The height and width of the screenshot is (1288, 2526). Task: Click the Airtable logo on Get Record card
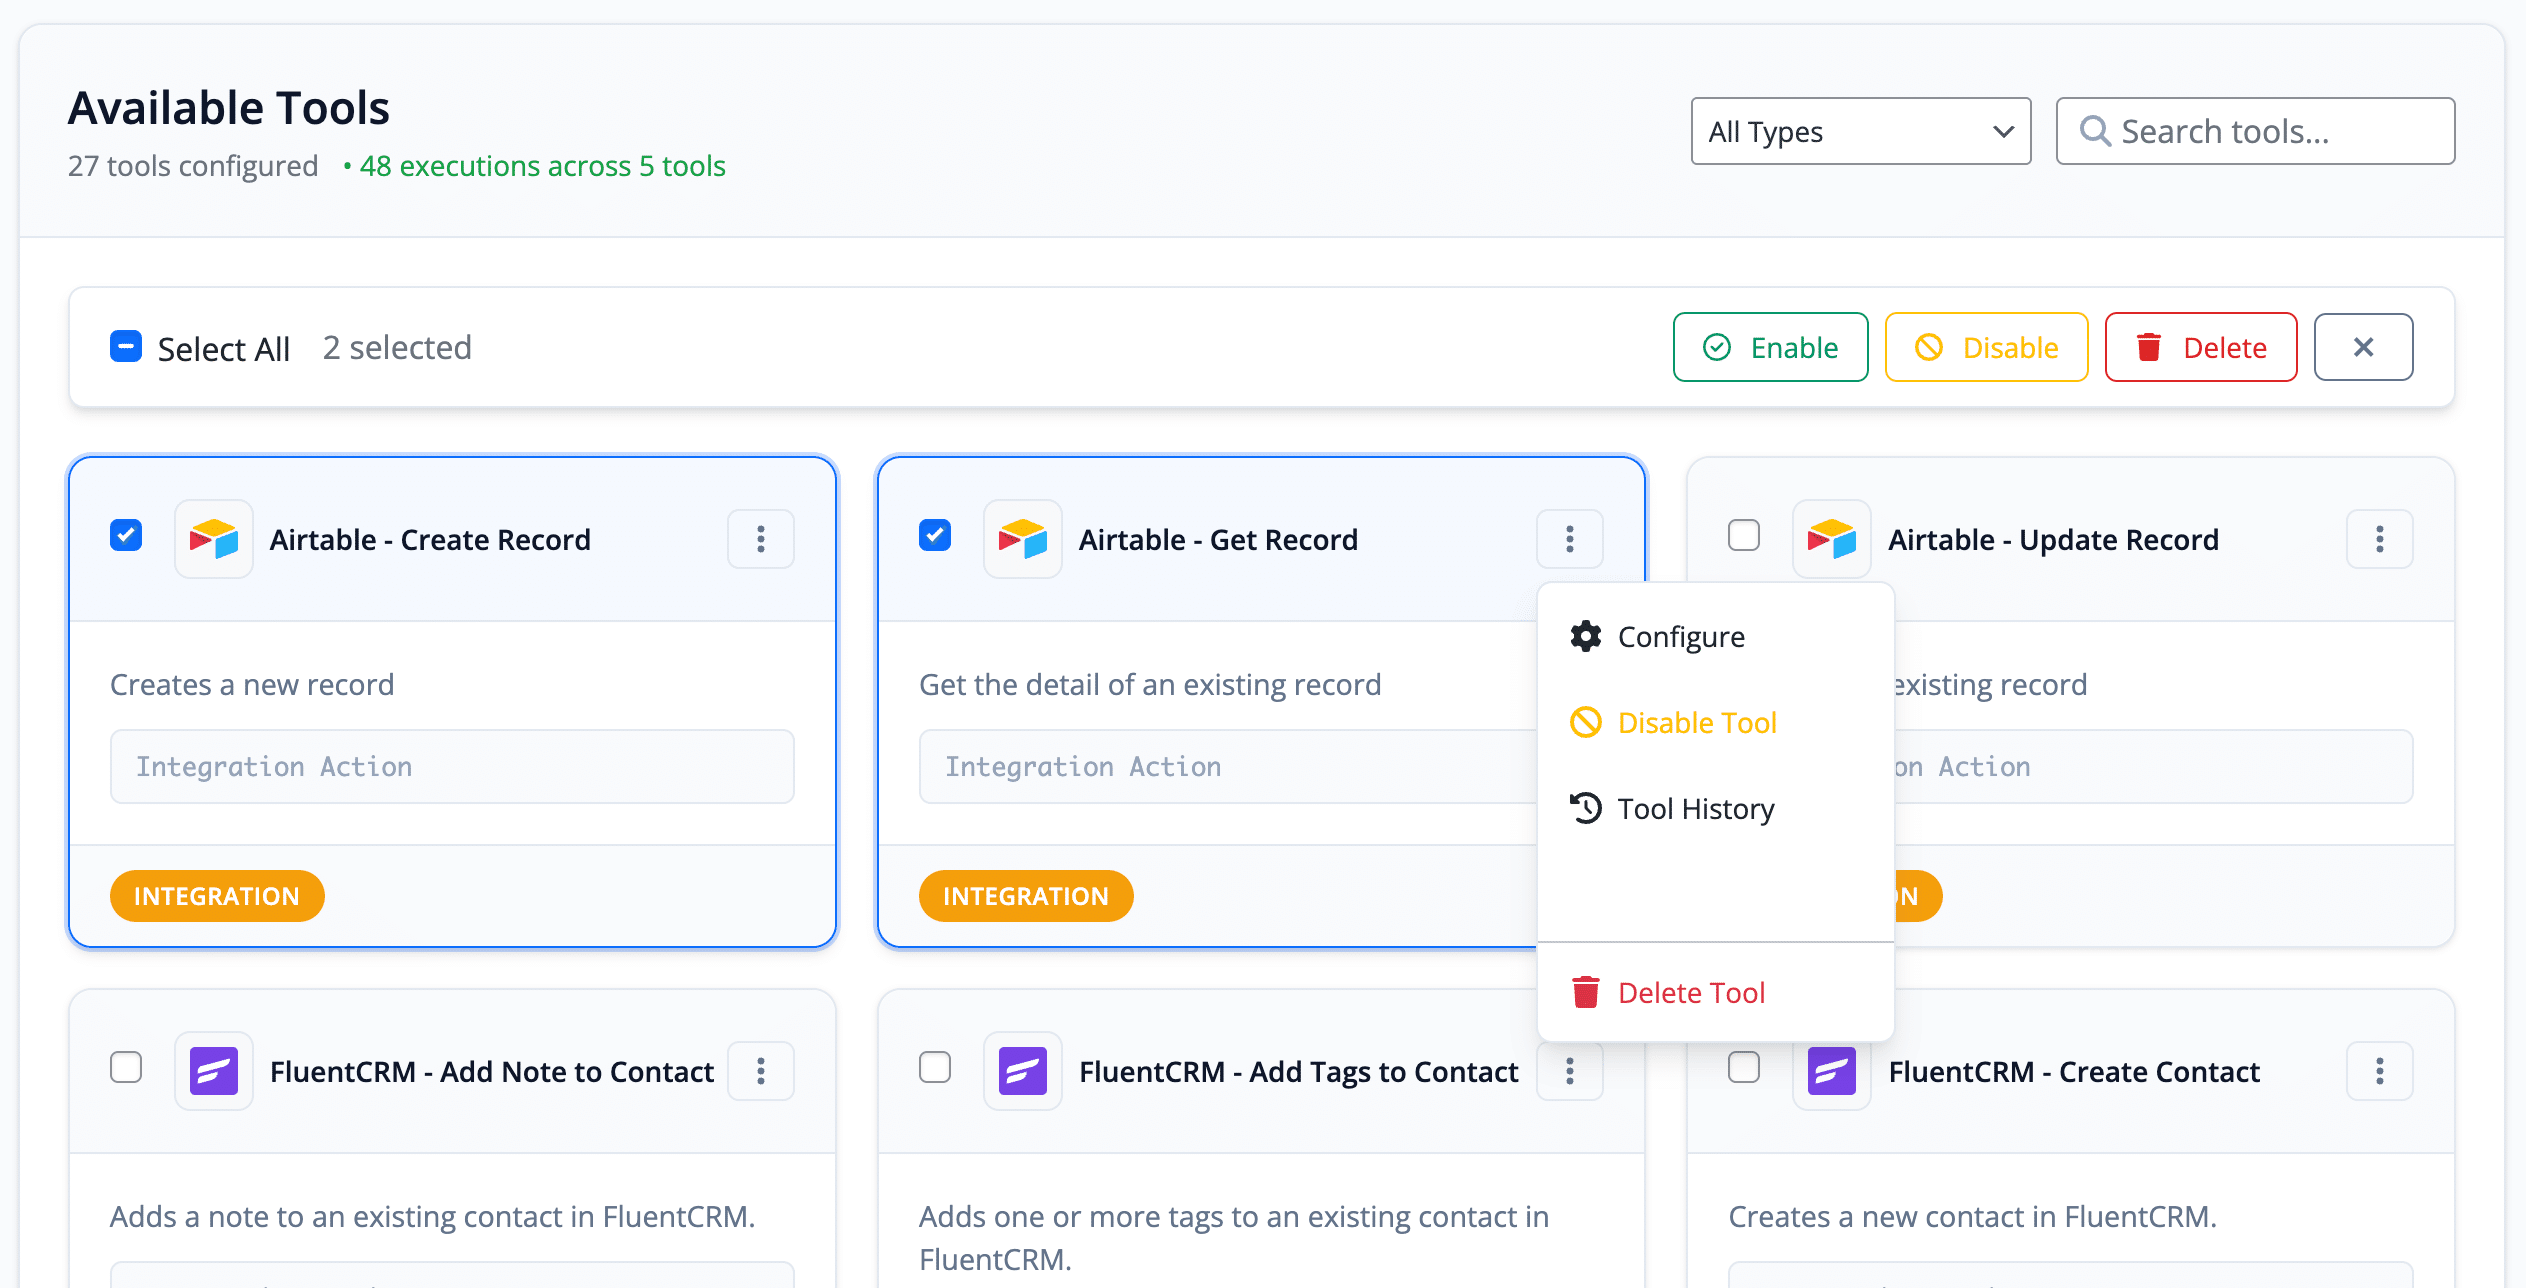pyautogui.click(x=1022, y=539)
